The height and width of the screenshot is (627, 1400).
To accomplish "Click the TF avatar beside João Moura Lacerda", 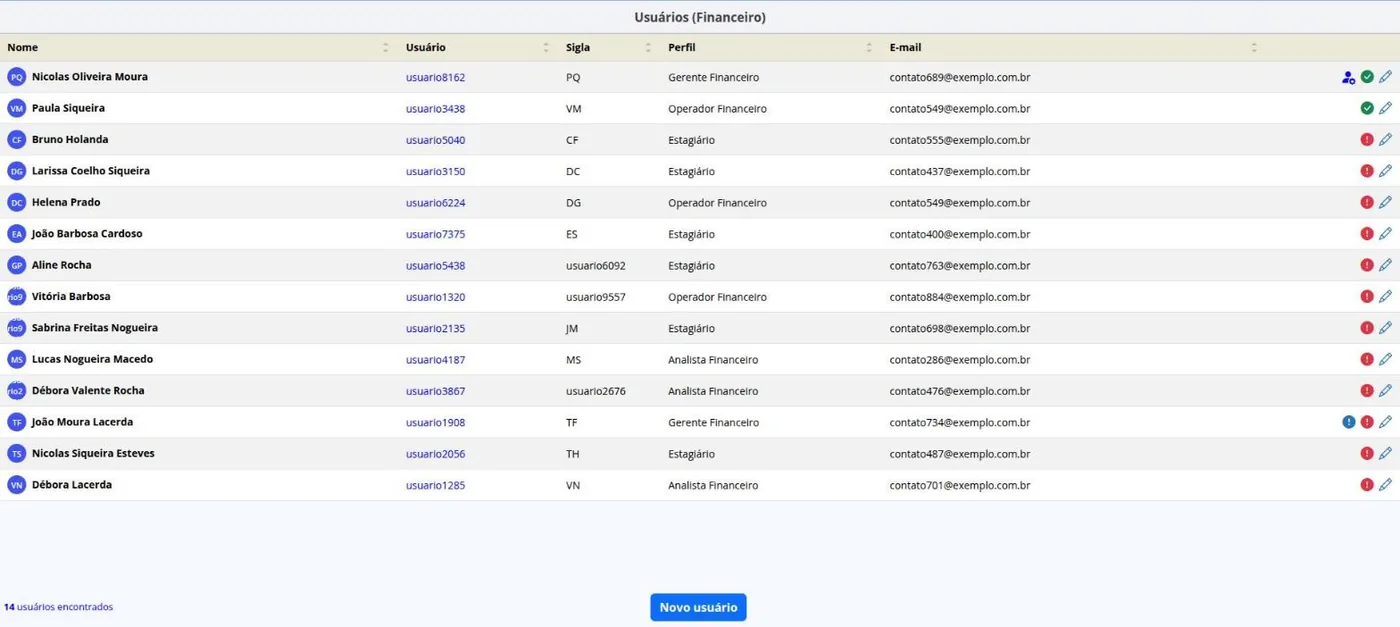I will [x=16, y=422].
